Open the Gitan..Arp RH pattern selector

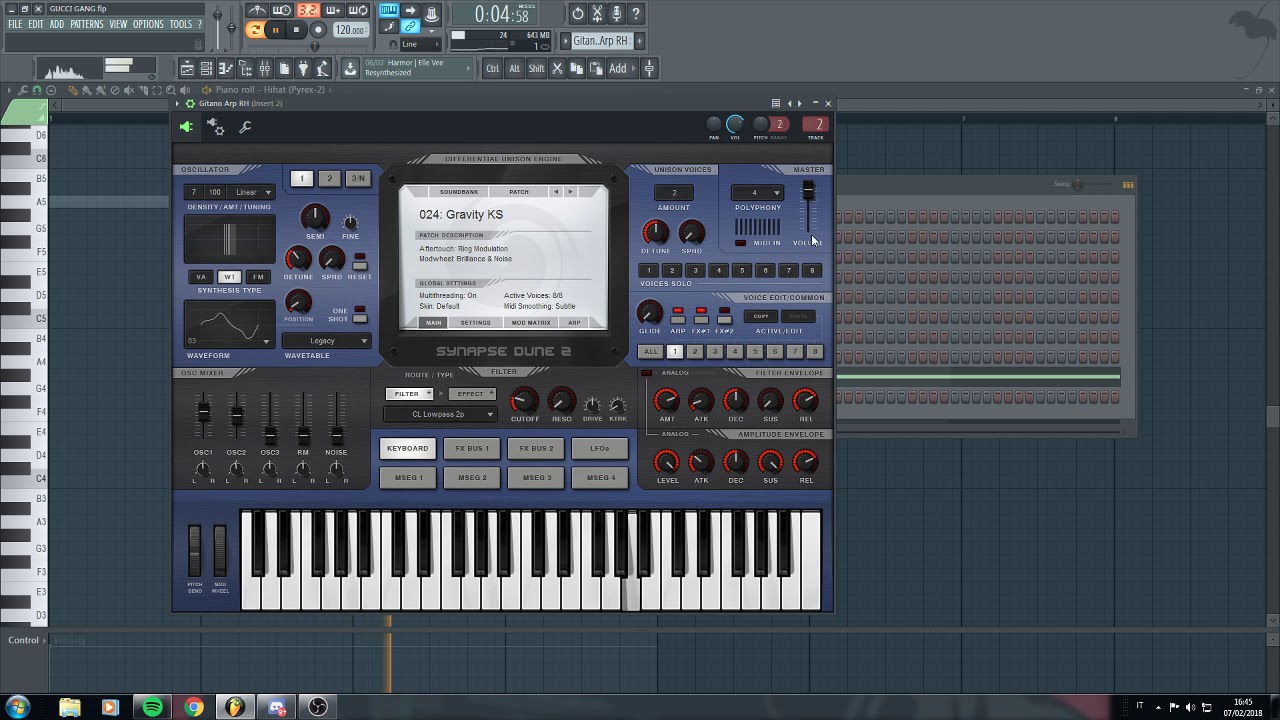pos(603,40)
